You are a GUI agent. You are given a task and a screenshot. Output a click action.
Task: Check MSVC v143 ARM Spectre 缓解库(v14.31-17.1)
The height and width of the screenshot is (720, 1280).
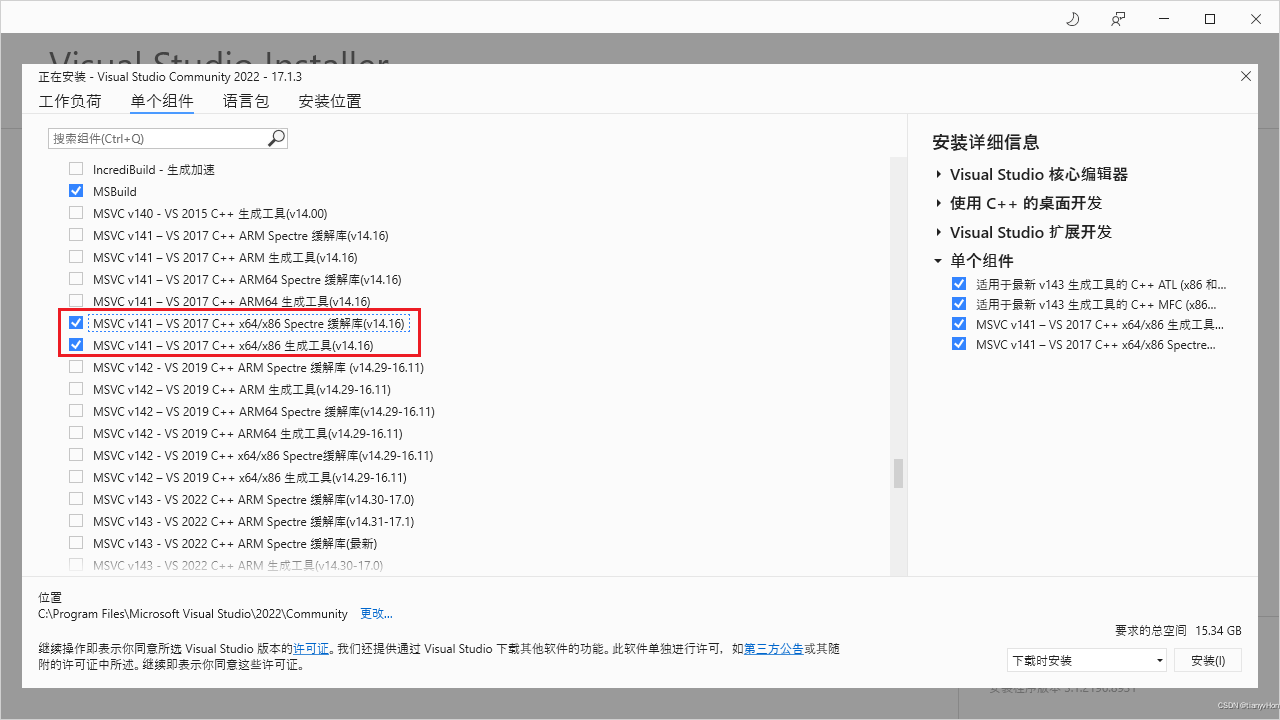click(x=76, y=521)
